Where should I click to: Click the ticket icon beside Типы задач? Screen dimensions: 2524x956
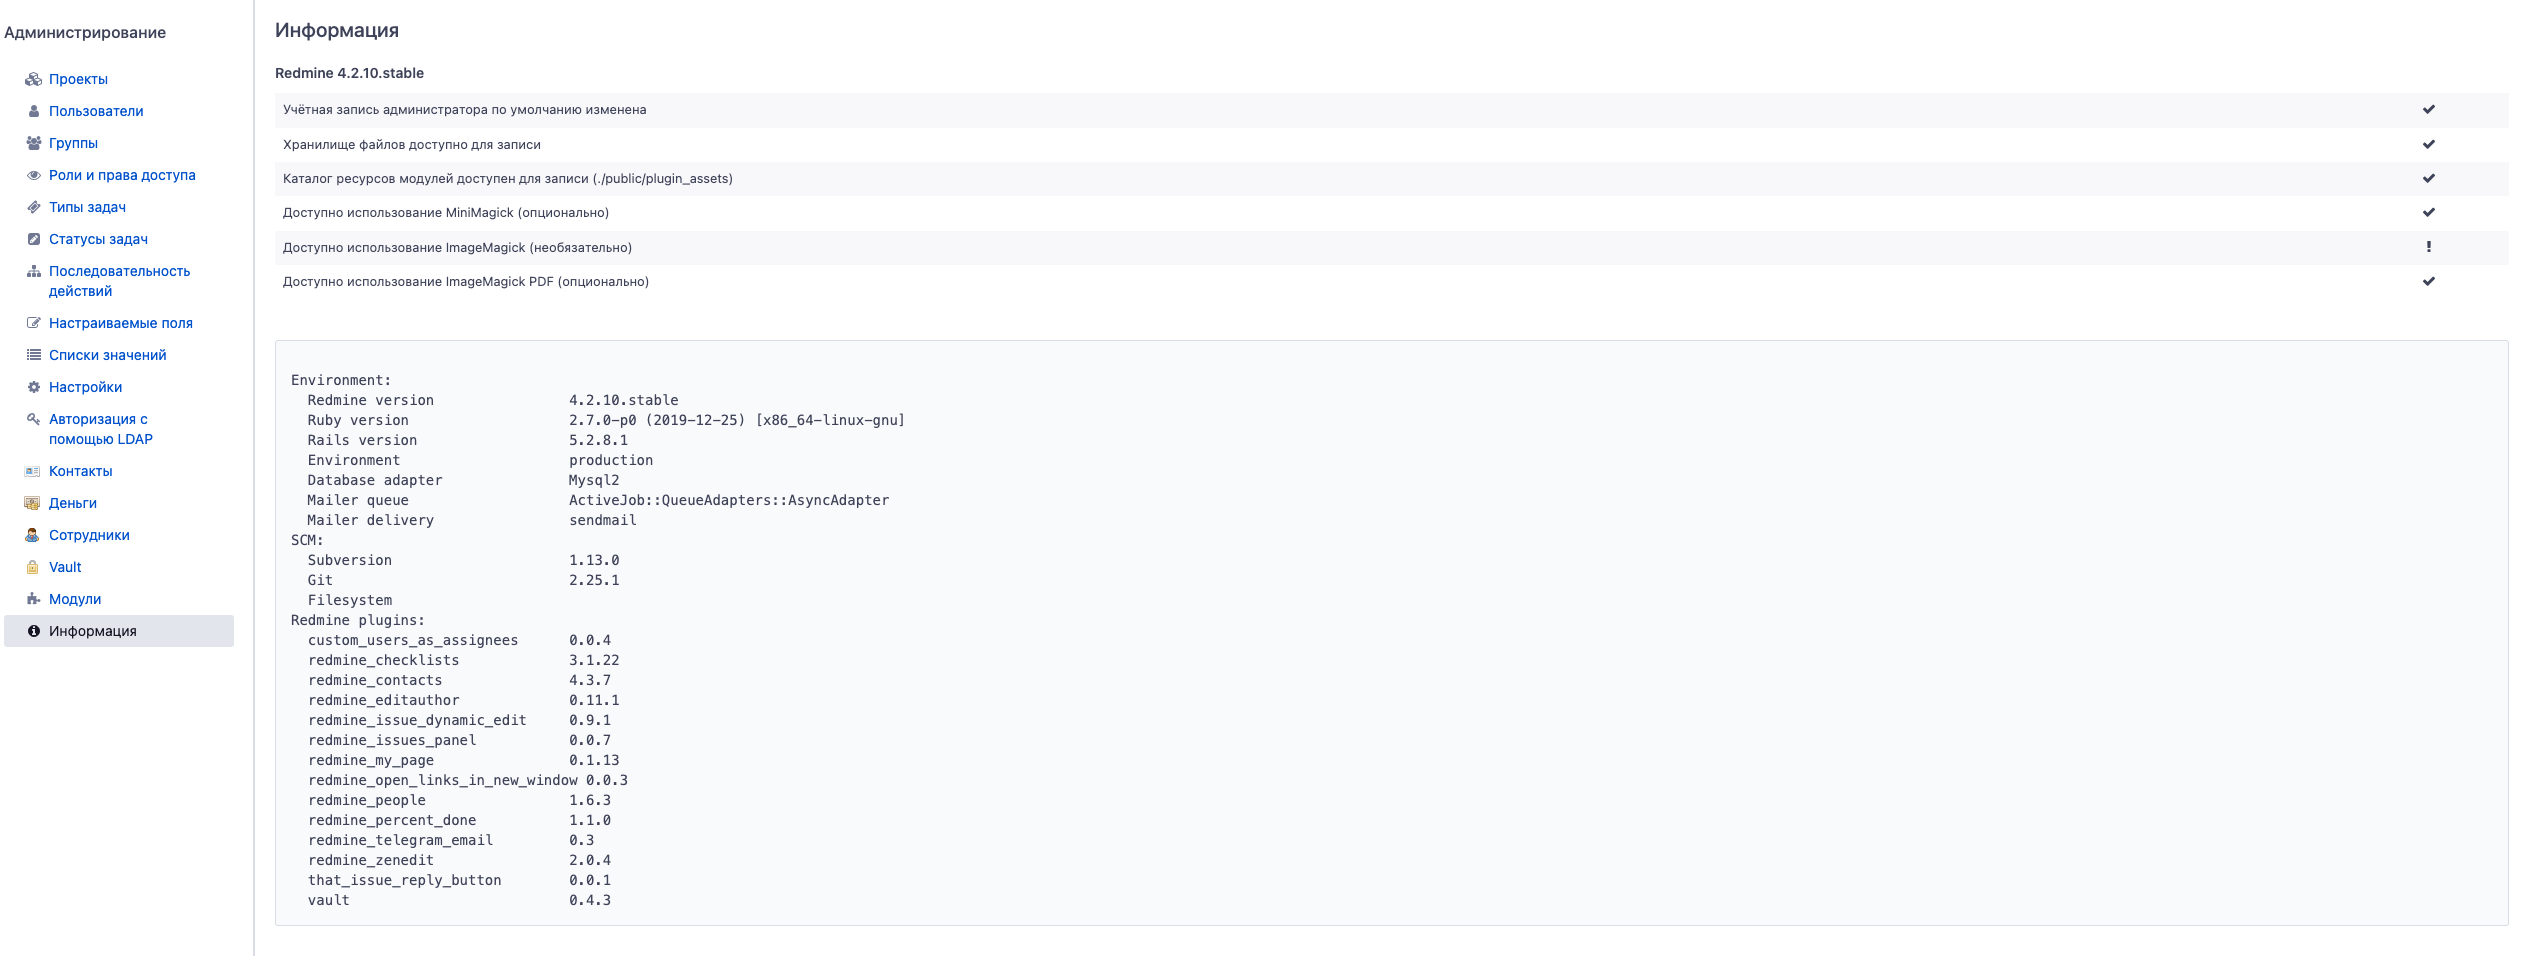[33, 207]
